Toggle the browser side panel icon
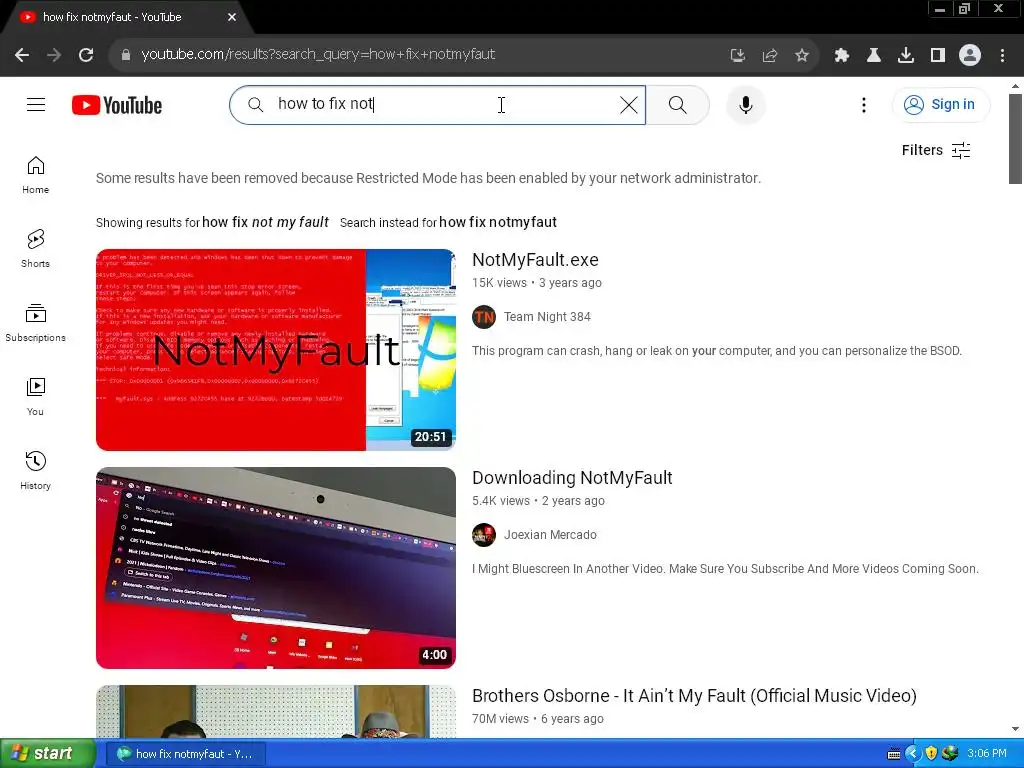The image size is (1024, 768). pos(938,56)
